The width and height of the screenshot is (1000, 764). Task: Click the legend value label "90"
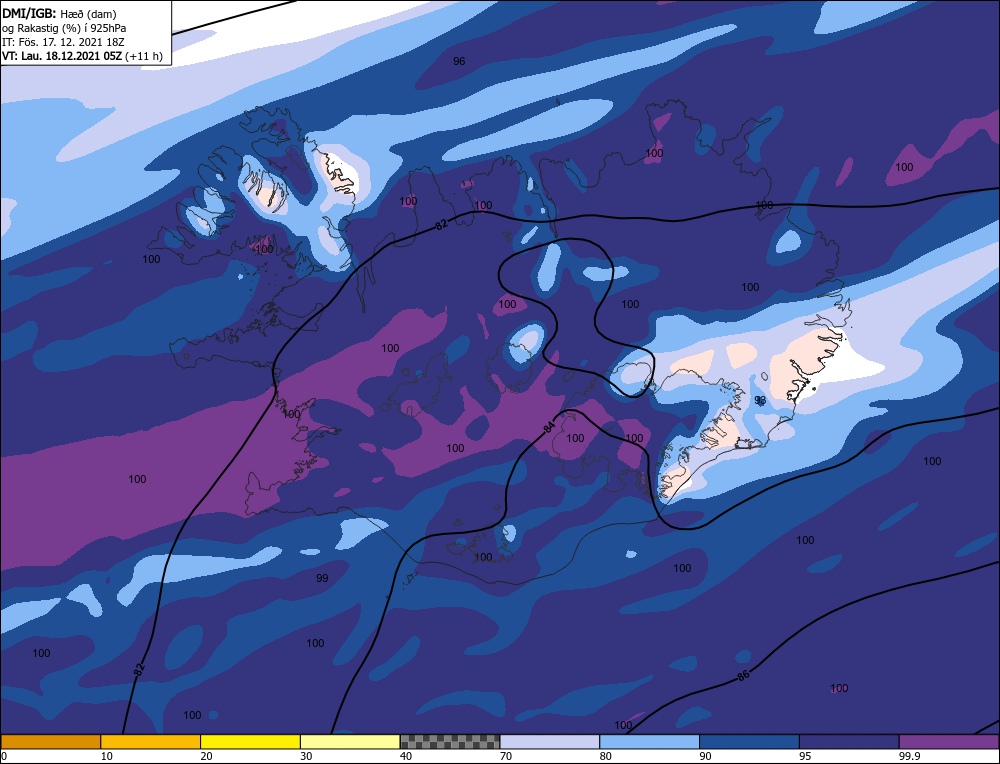click(705, 756)
